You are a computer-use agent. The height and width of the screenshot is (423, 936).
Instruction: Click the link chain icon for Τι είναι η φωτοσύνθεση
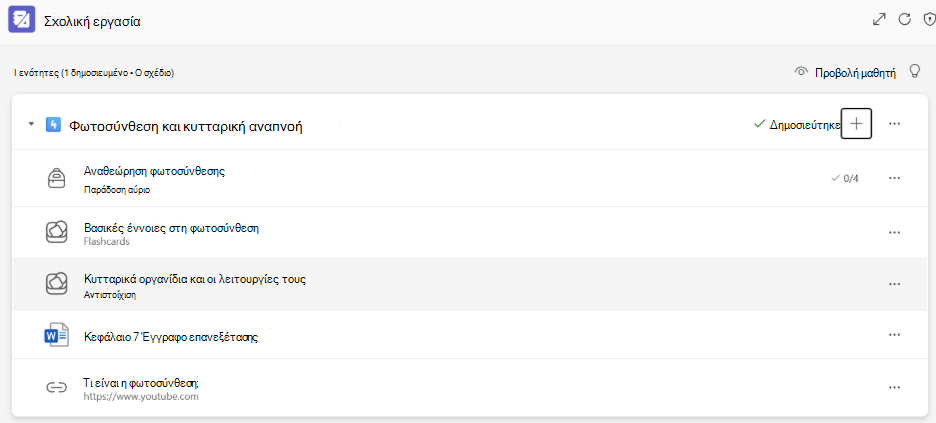click(x=56, y=387)
